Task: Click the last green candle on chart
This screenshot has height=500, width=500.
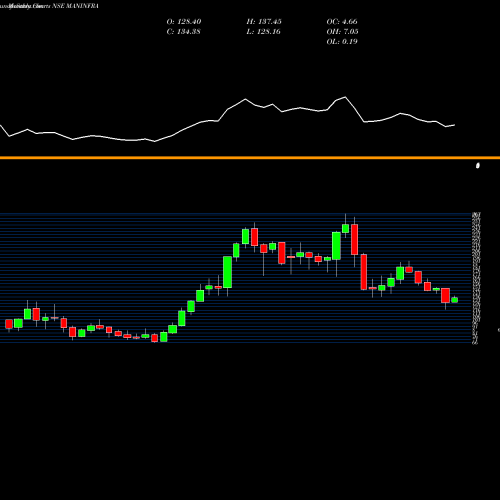Action: [x=455, y=300]
